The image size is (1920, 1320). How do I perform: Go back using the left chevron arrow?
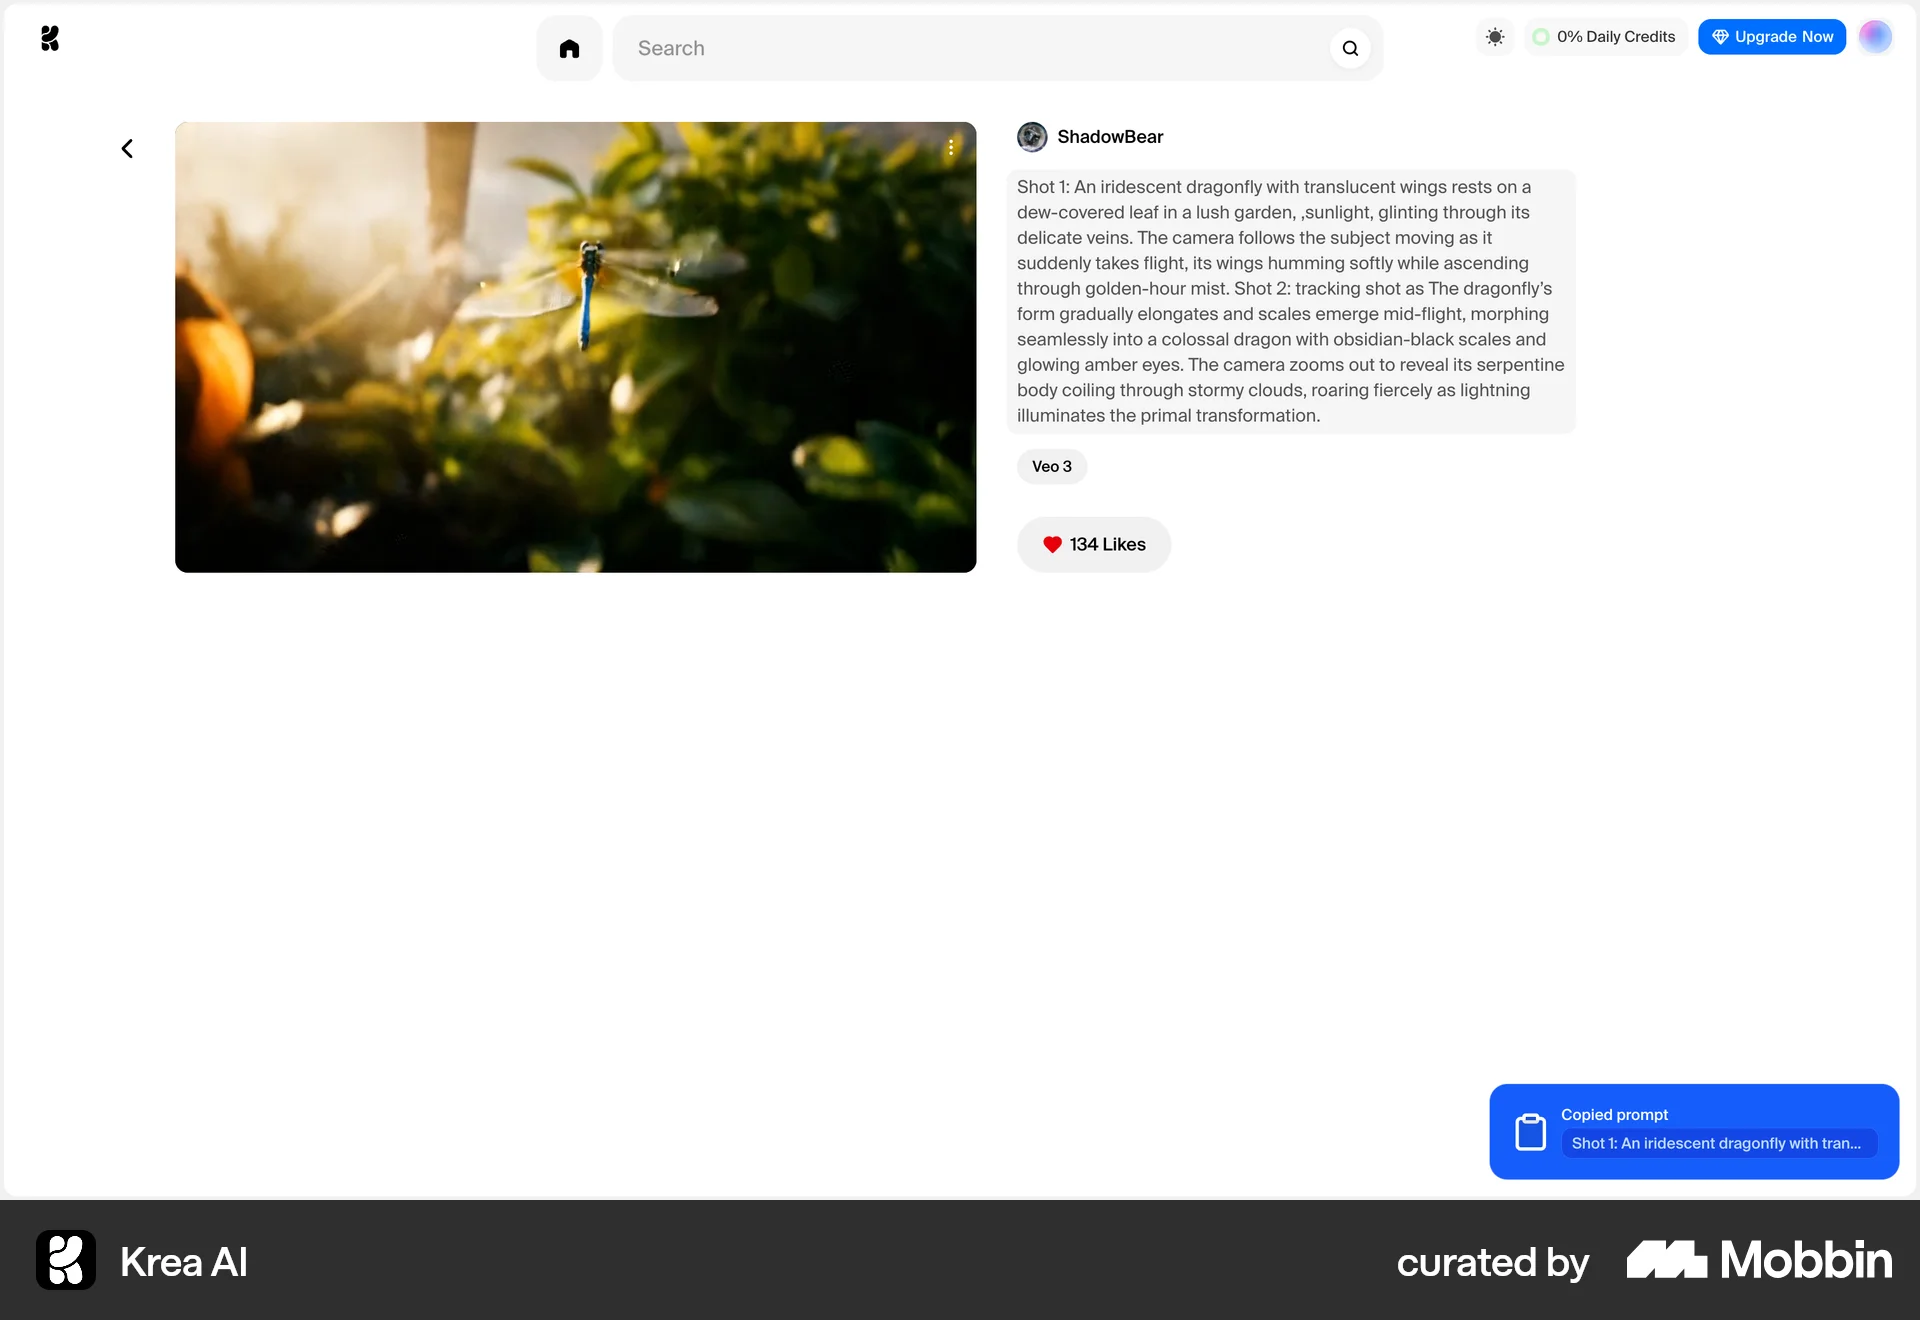click(x=126, y=148)
